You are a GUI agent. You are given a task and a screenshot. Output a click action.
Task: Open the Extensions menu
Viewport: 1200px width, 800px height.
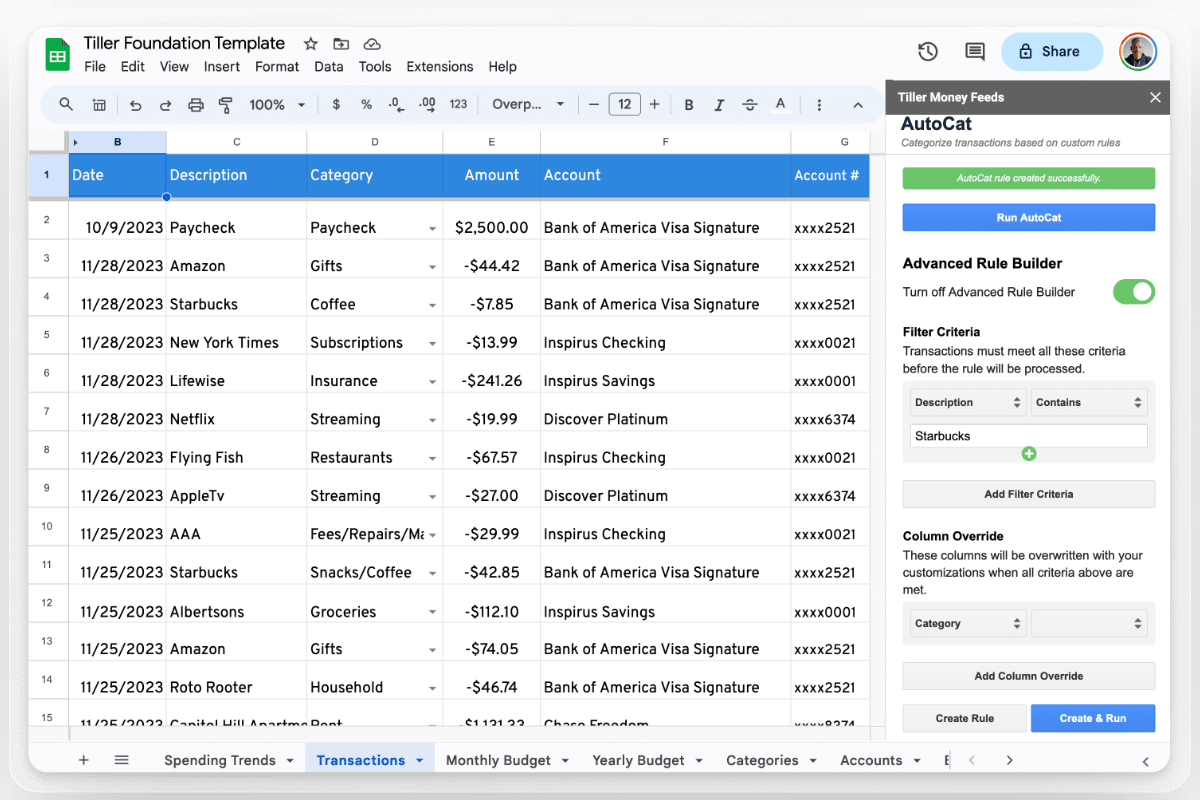[439, 67]
